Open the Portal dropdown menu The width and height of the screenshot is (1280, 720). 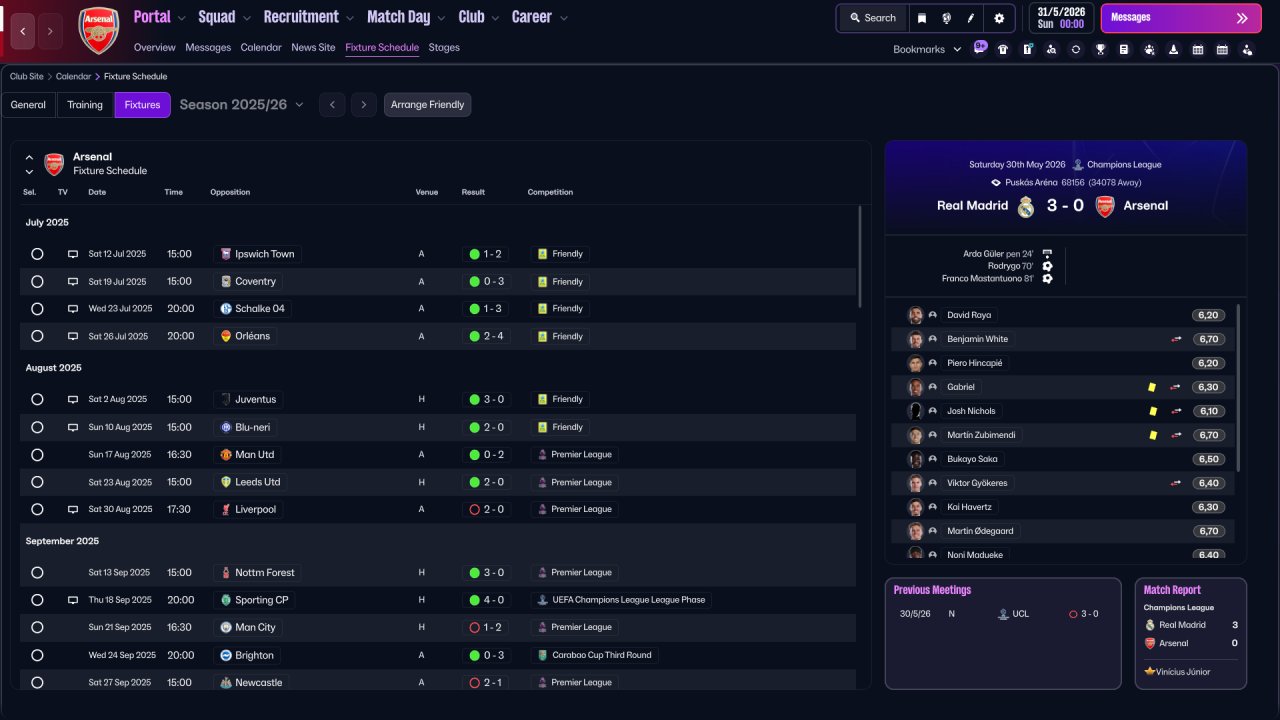[x=160, y=17]
